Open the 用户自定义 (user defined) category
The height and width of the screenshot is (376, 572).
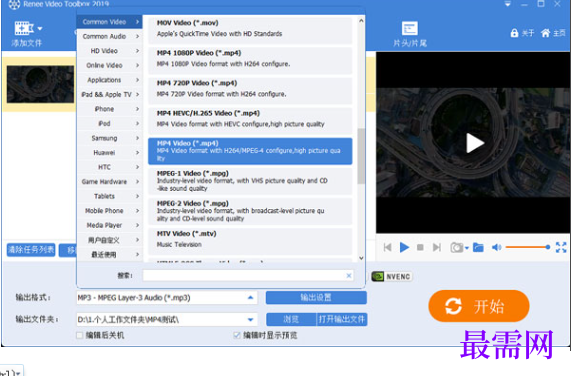click(109, 240)
